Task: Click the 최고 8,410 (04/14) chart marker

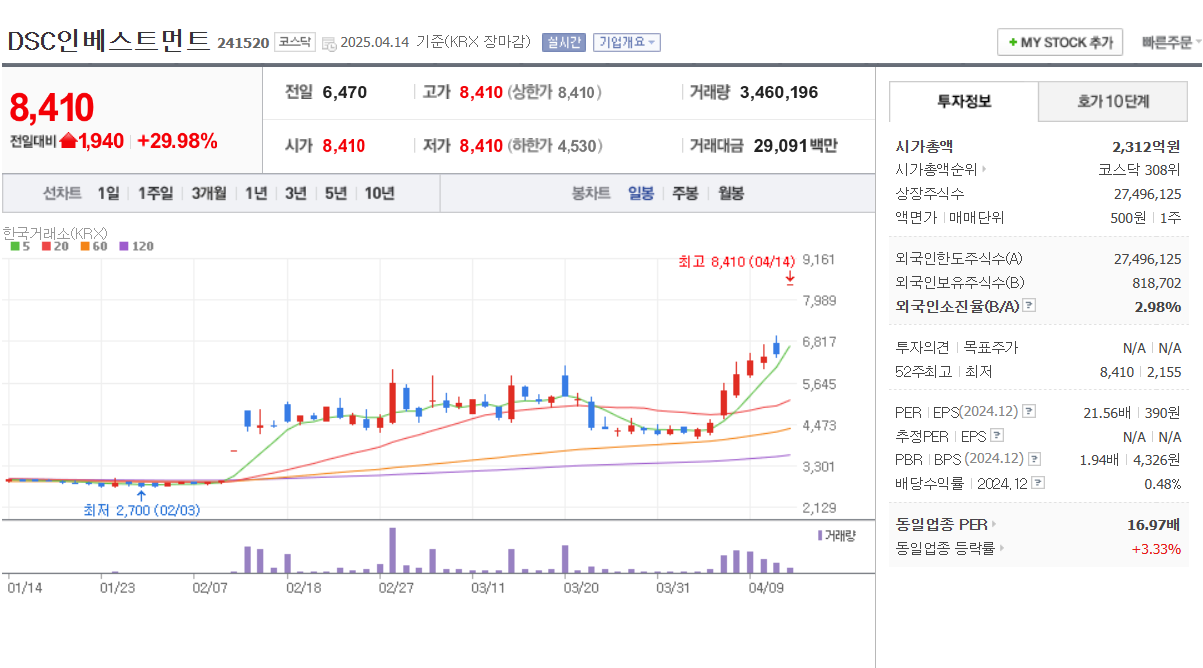Action: (x=736, y=262)
